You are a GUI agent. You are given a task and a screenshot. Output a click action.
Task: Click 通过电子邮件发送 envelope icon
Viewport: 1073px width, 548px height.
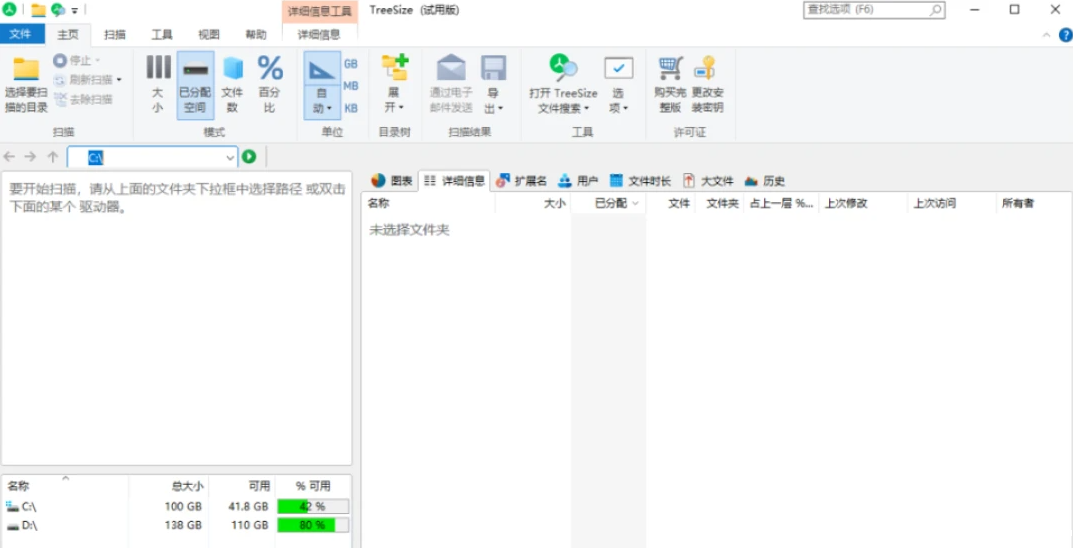click(451, 67)
